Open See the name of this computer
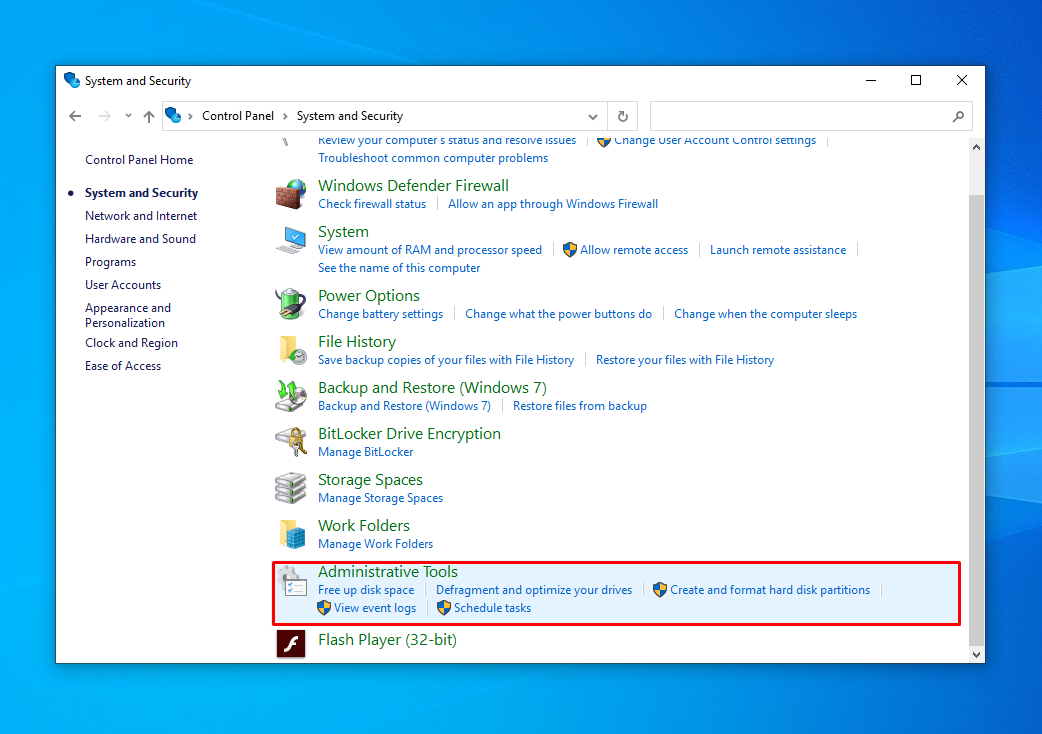This screenshot has height=734, width=1042. (399, 268)
